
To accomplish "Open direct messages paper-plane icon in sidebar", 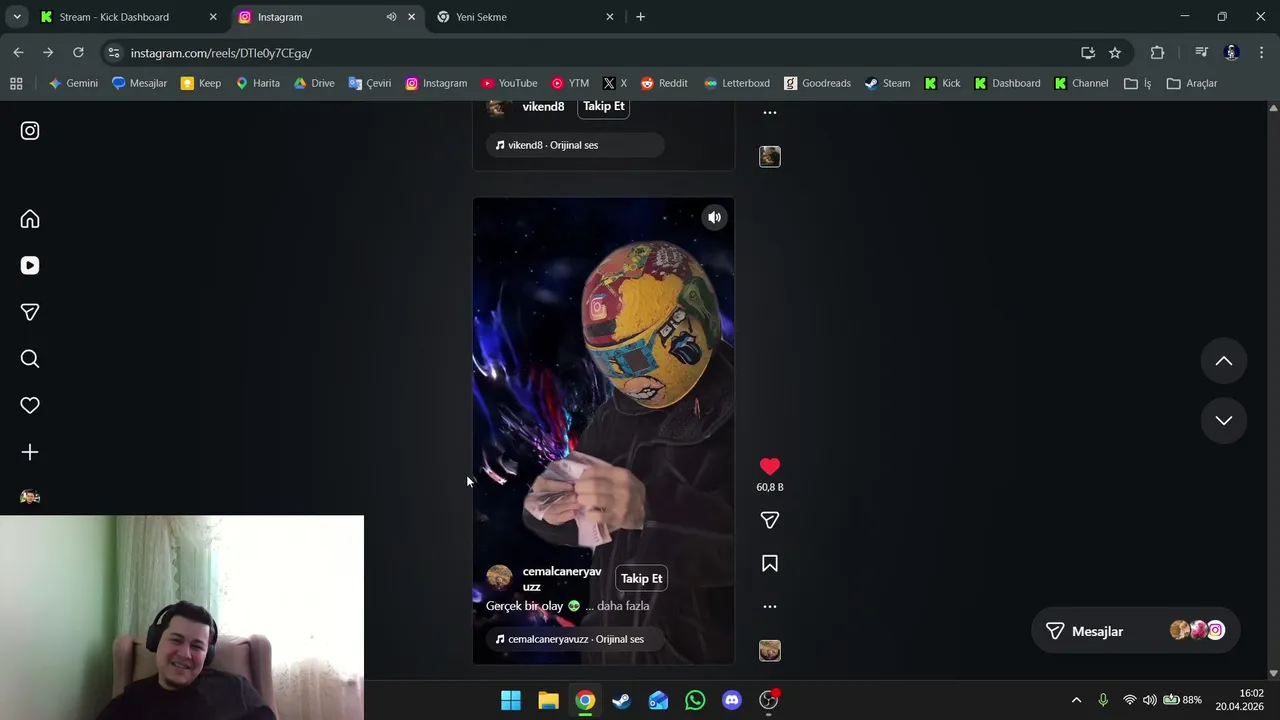I will tap(30, 312).
